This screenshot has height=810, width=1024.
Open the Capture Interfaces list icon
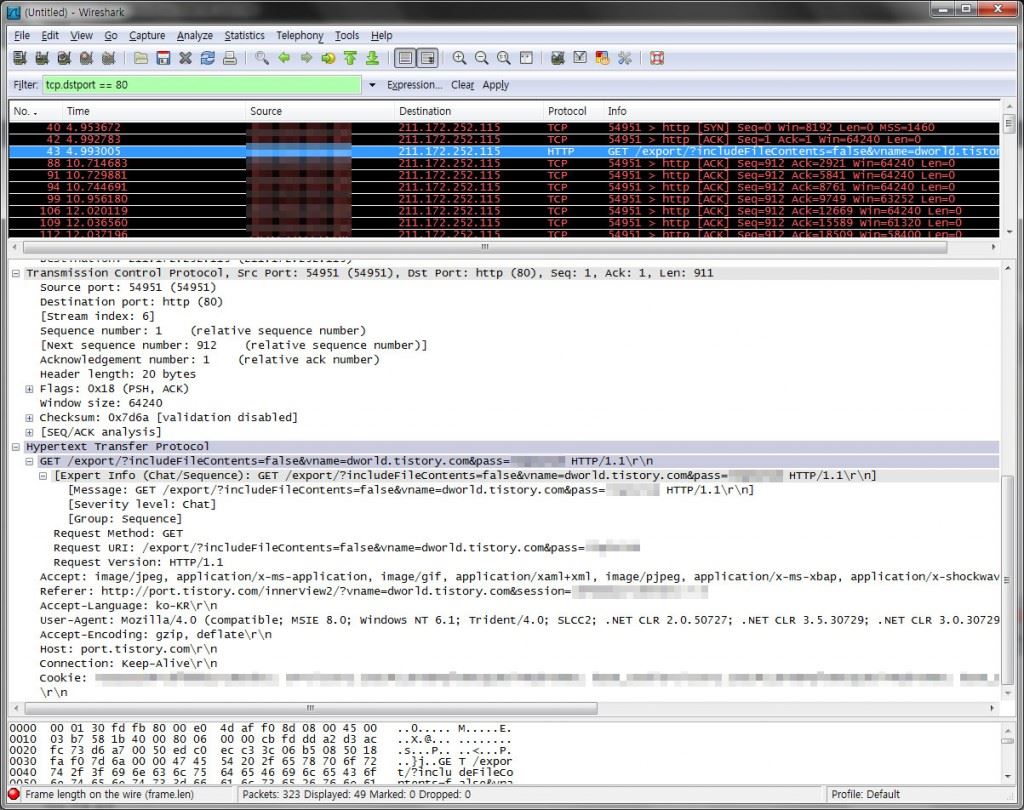(19, 58)
